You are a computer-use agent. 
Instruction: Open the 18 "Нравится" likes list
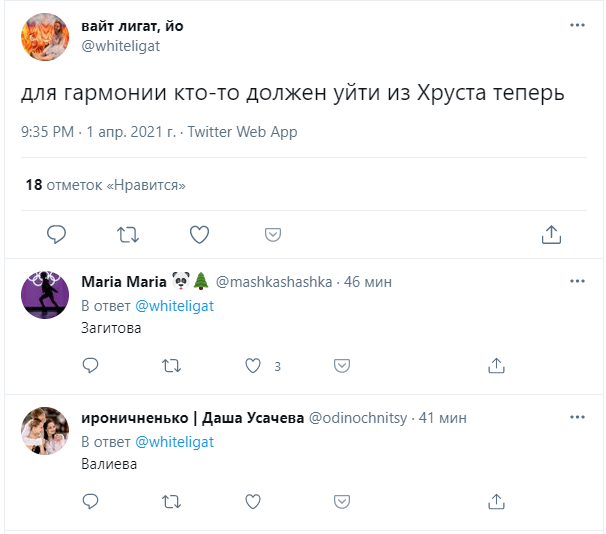pos(105,185)
